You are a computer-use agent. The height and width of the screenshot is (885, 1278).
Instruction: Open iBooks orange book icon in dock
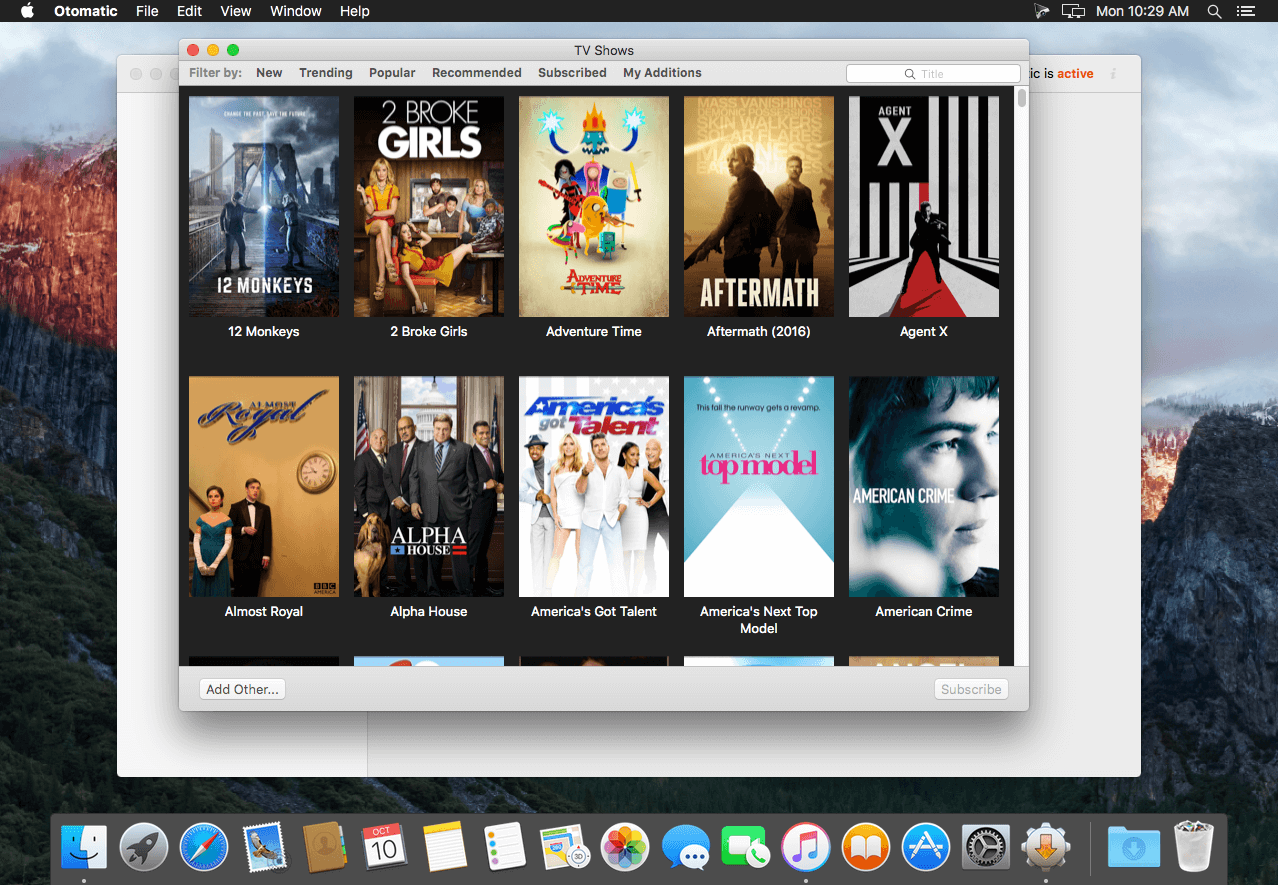click(x=866, y=847)
